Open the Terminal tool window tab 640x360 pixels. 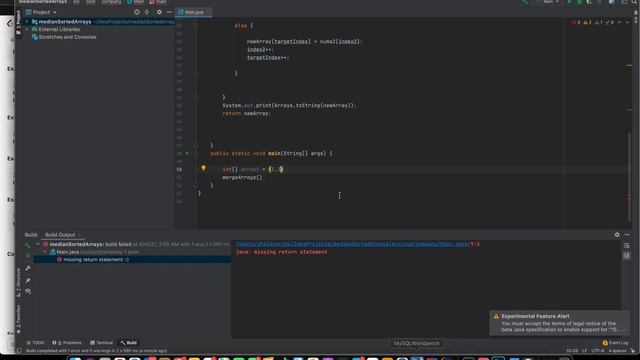click(101, 342)
